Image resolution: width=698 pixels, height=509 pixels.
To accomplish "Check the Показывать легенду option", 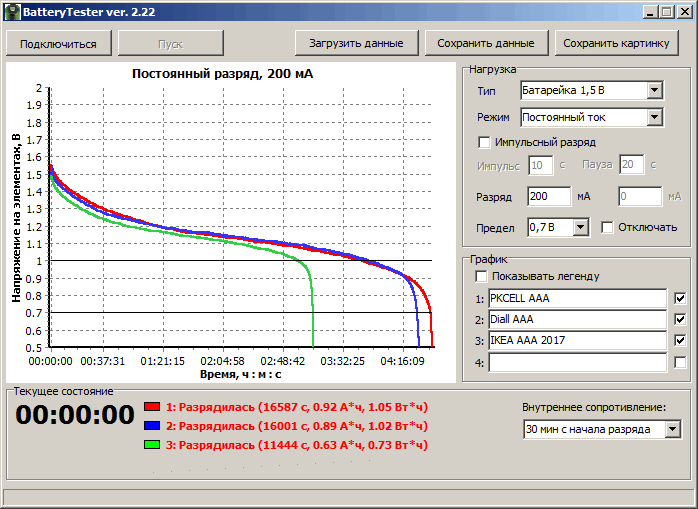I will (x=482, y=276).
